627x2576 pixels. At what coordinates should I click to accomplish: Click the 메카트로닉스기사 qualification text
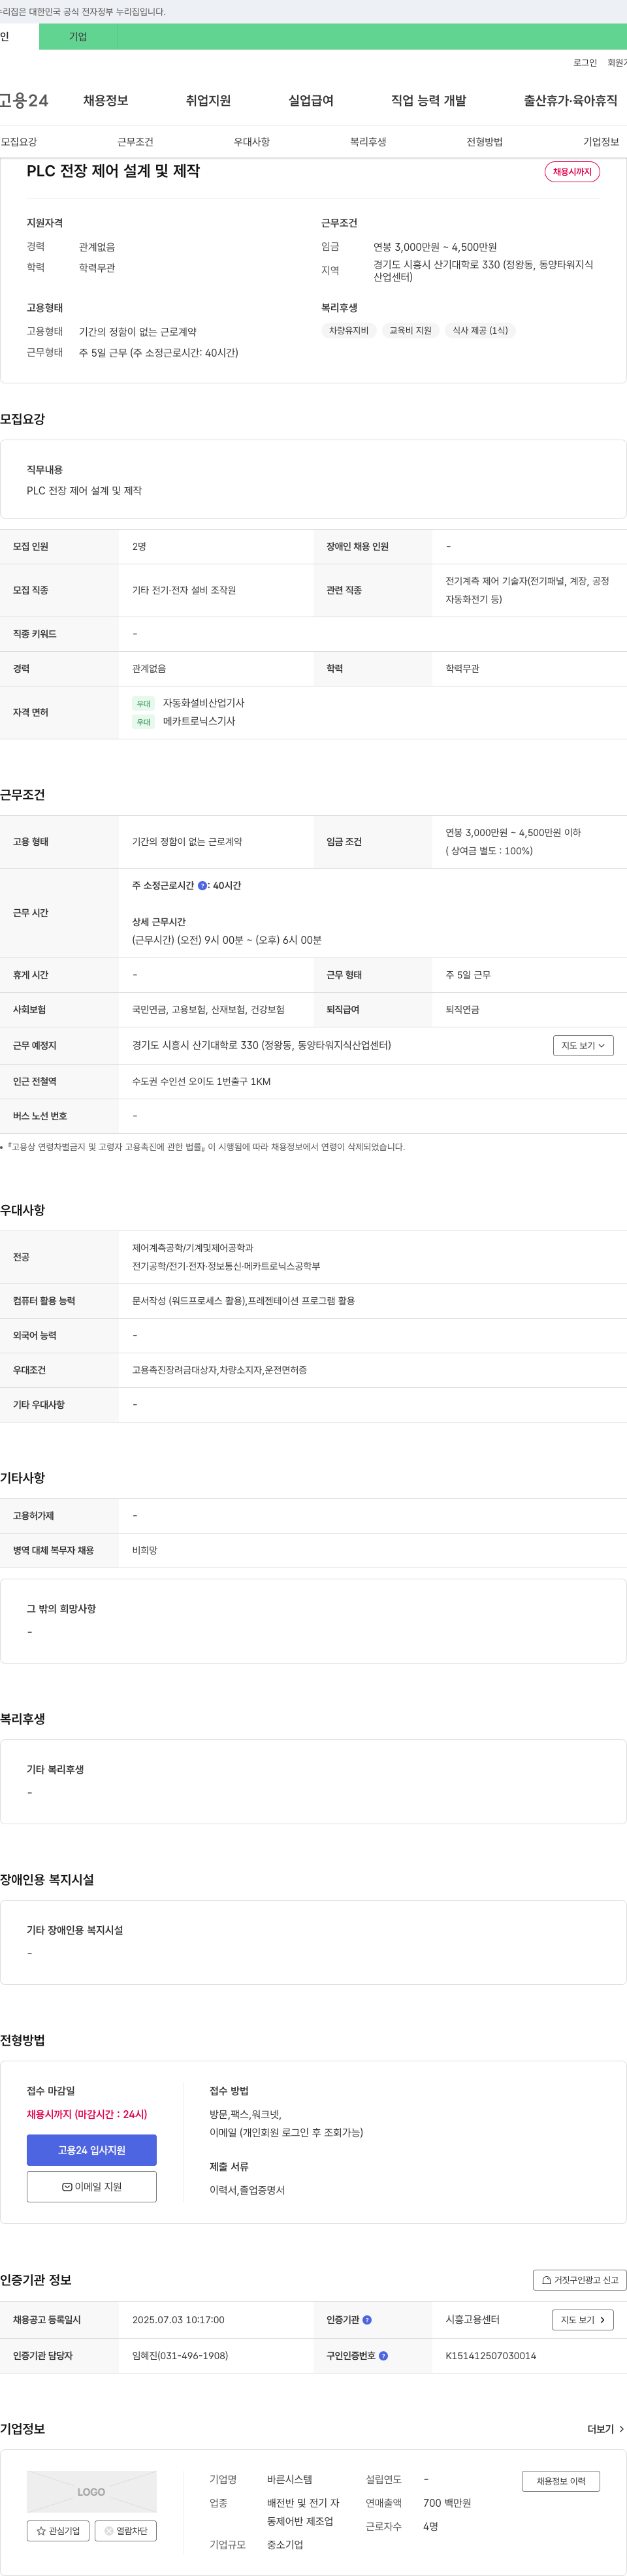coord(199,721)
